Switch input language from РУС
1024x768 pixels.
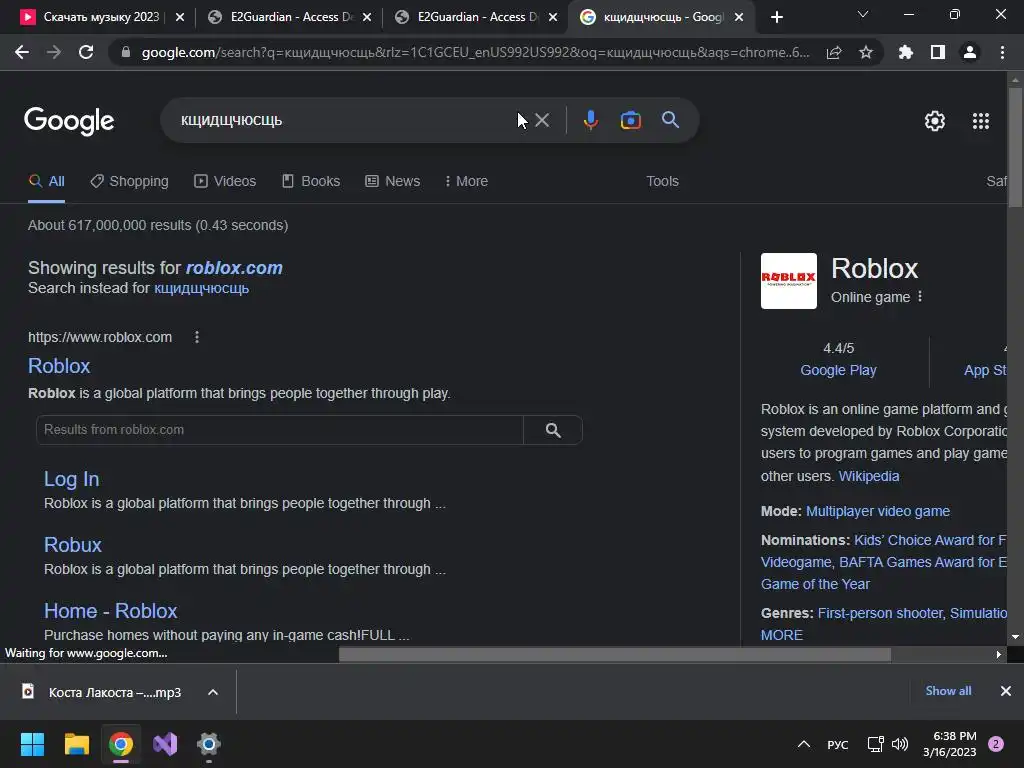pyautogui.click(x=838, y=744)
